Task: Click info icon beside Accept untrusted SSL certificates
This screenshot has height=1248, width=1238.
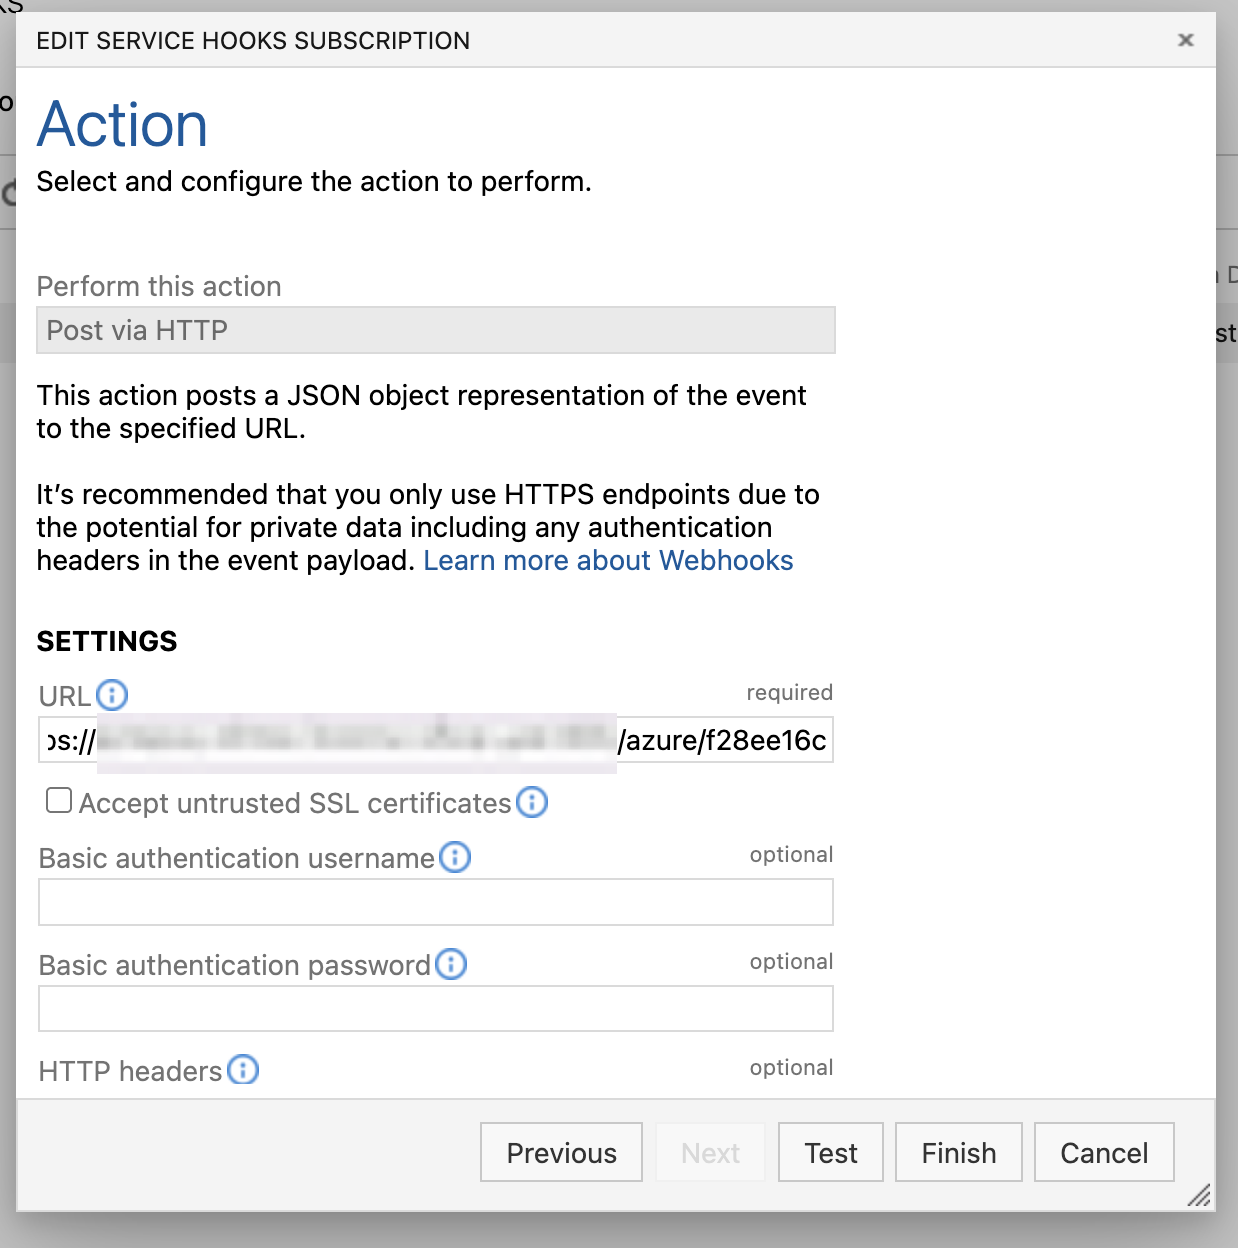Action: click(x=532, y=802)
